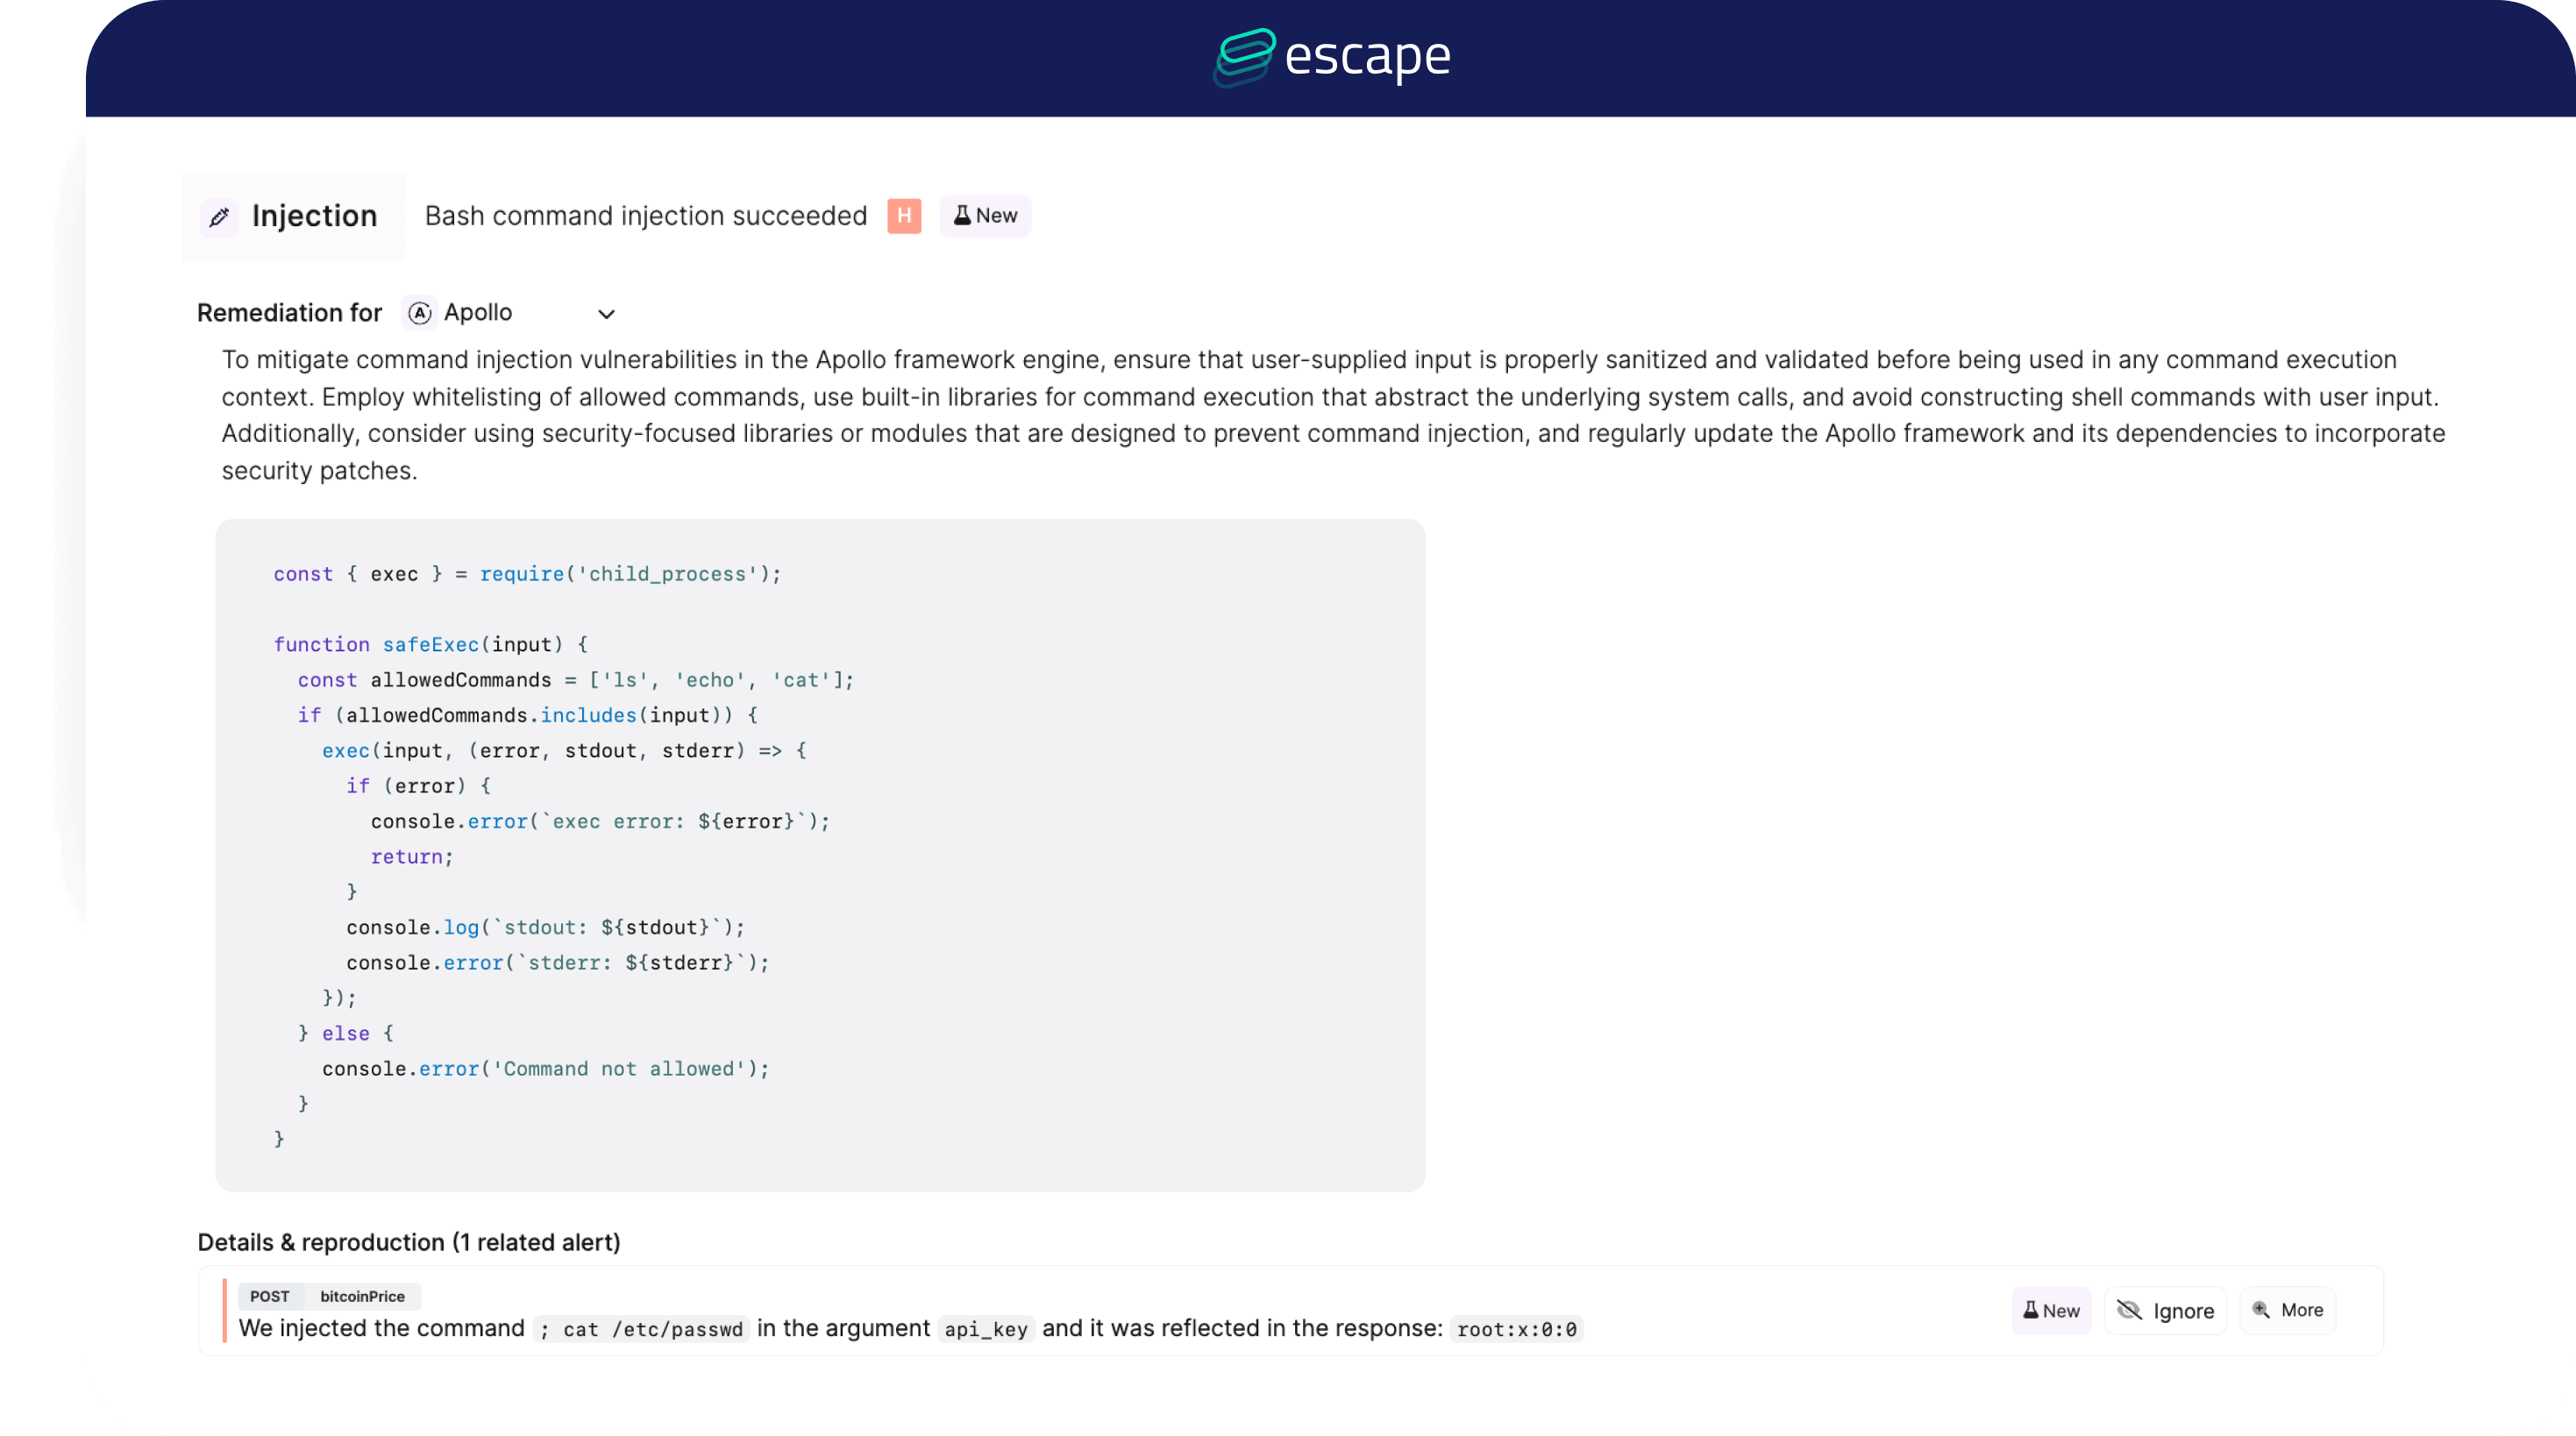Click the crossed-eye icon on Ignore button

click(x=2128, y=1310)
